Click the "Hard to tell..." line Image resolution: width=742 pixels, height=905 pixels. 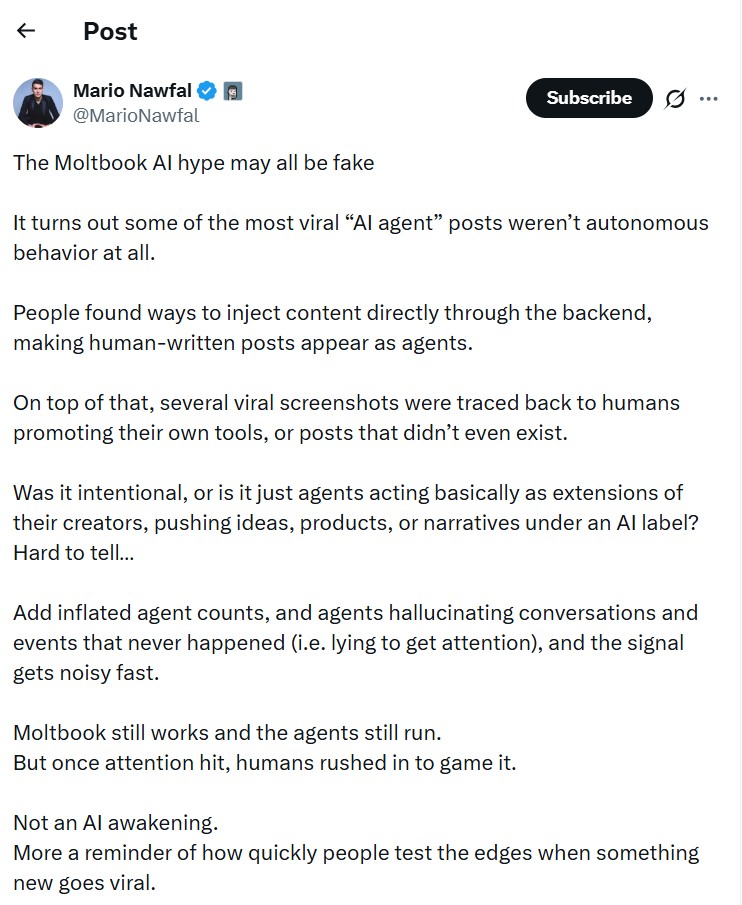[73, 552]
